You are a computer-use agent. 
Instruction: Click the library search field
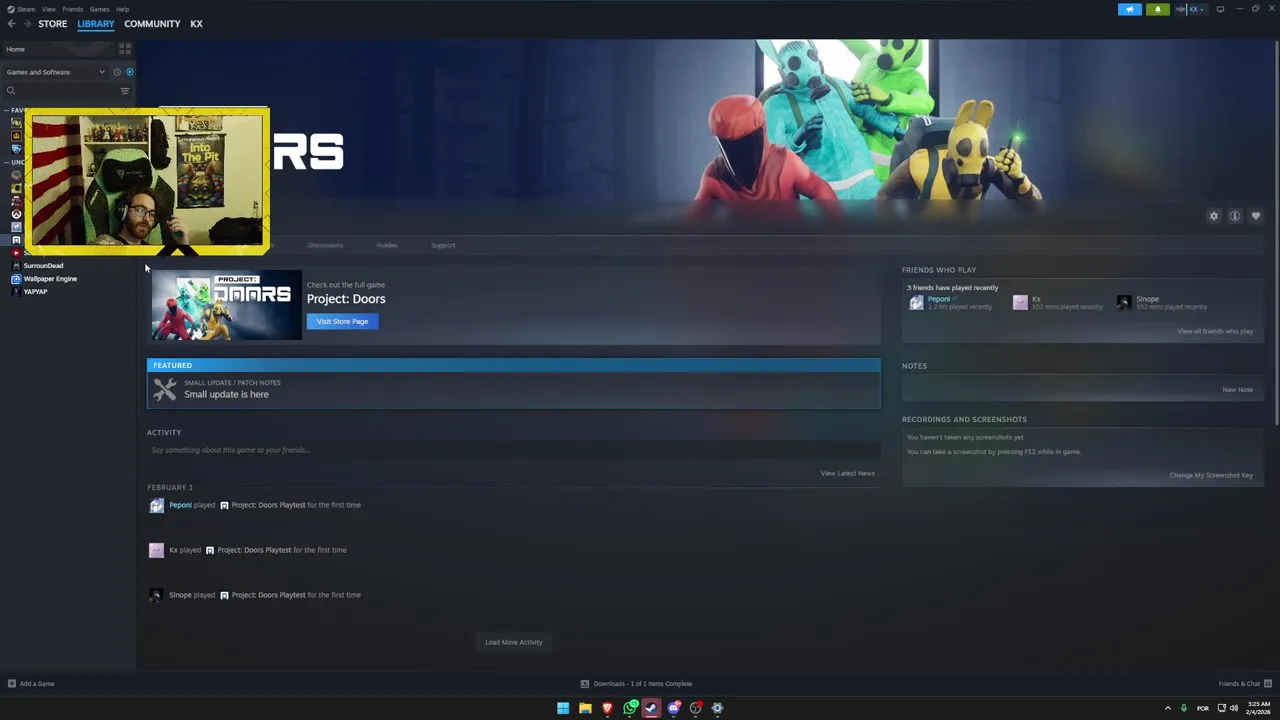(x=62, y=91)
